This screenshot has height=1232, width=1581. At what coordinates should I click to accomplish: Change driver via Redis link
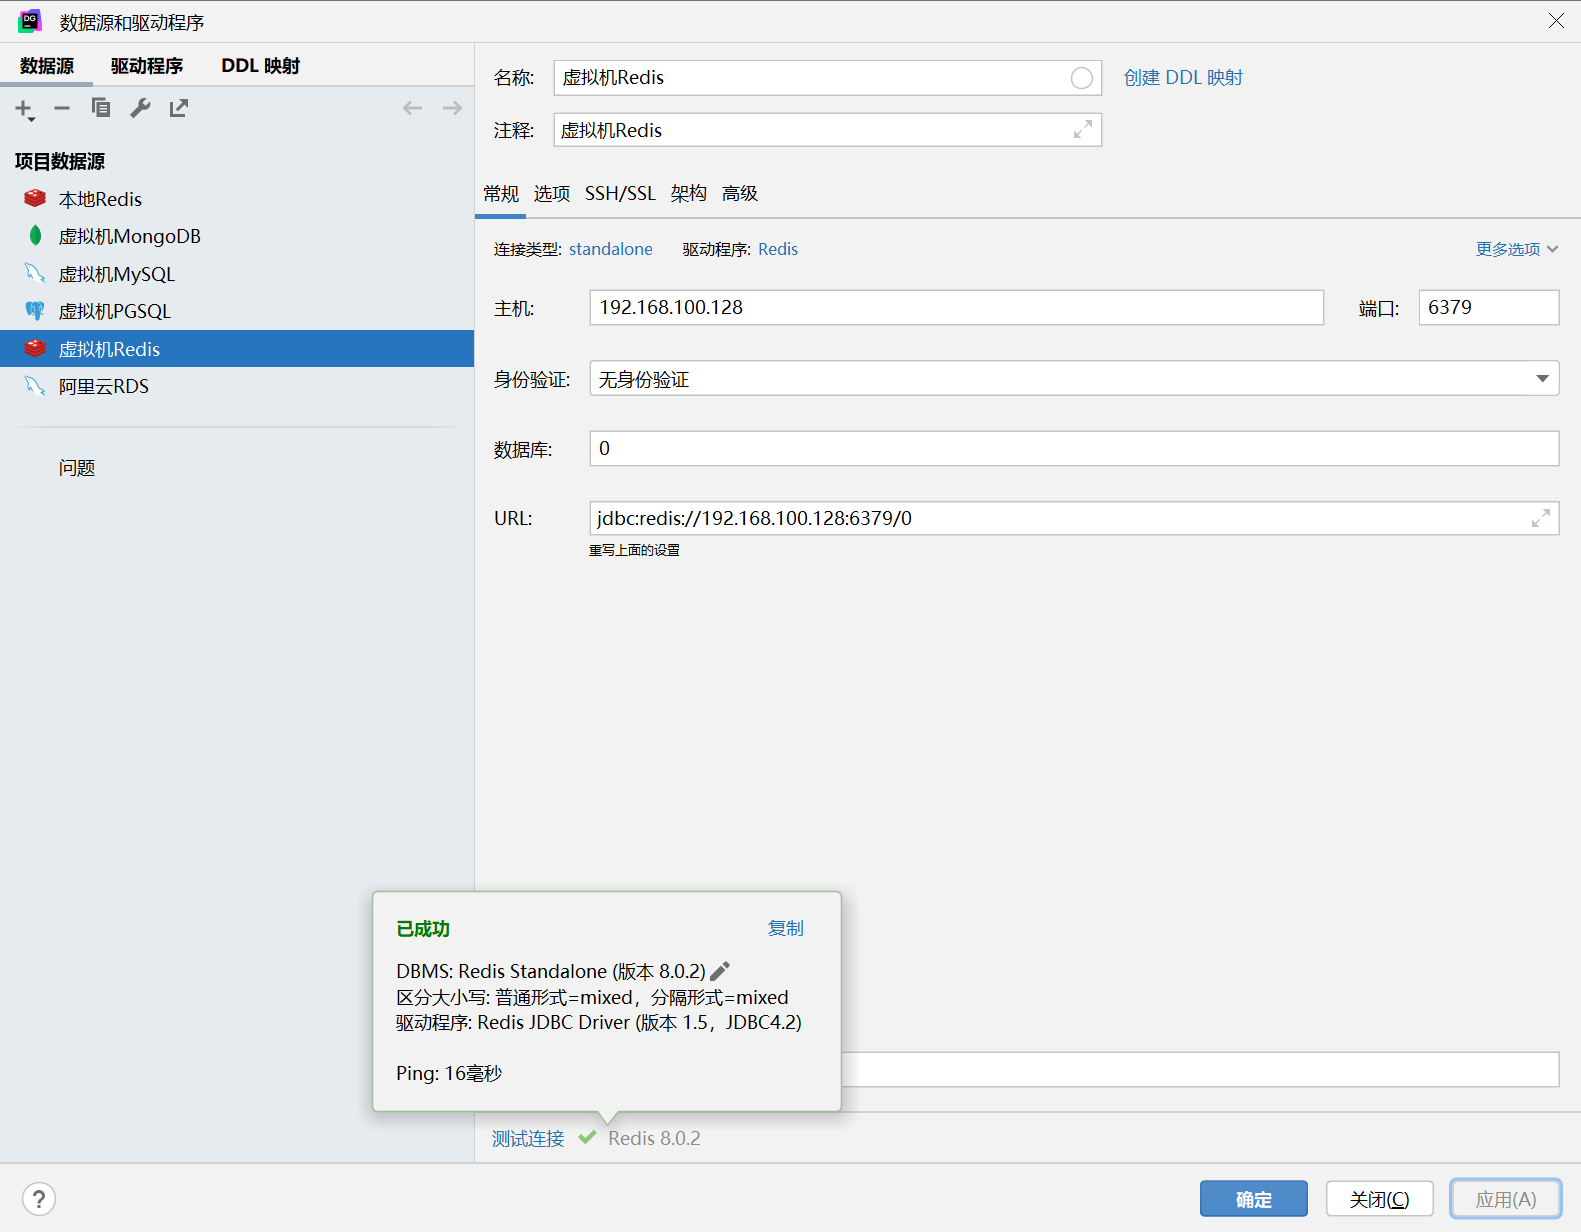click(x=778, y=249)
